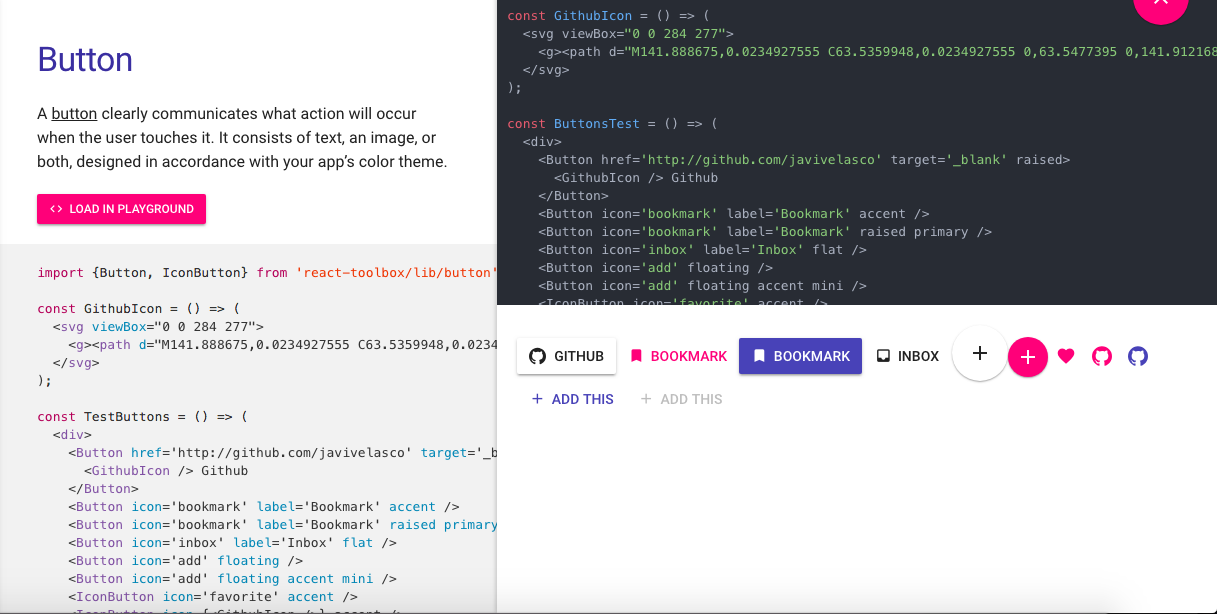Click the greyed-out ADD THIS button
The width and height of the screenshot is (1217, 614).
pyautogui.click(x=681, y=399)
